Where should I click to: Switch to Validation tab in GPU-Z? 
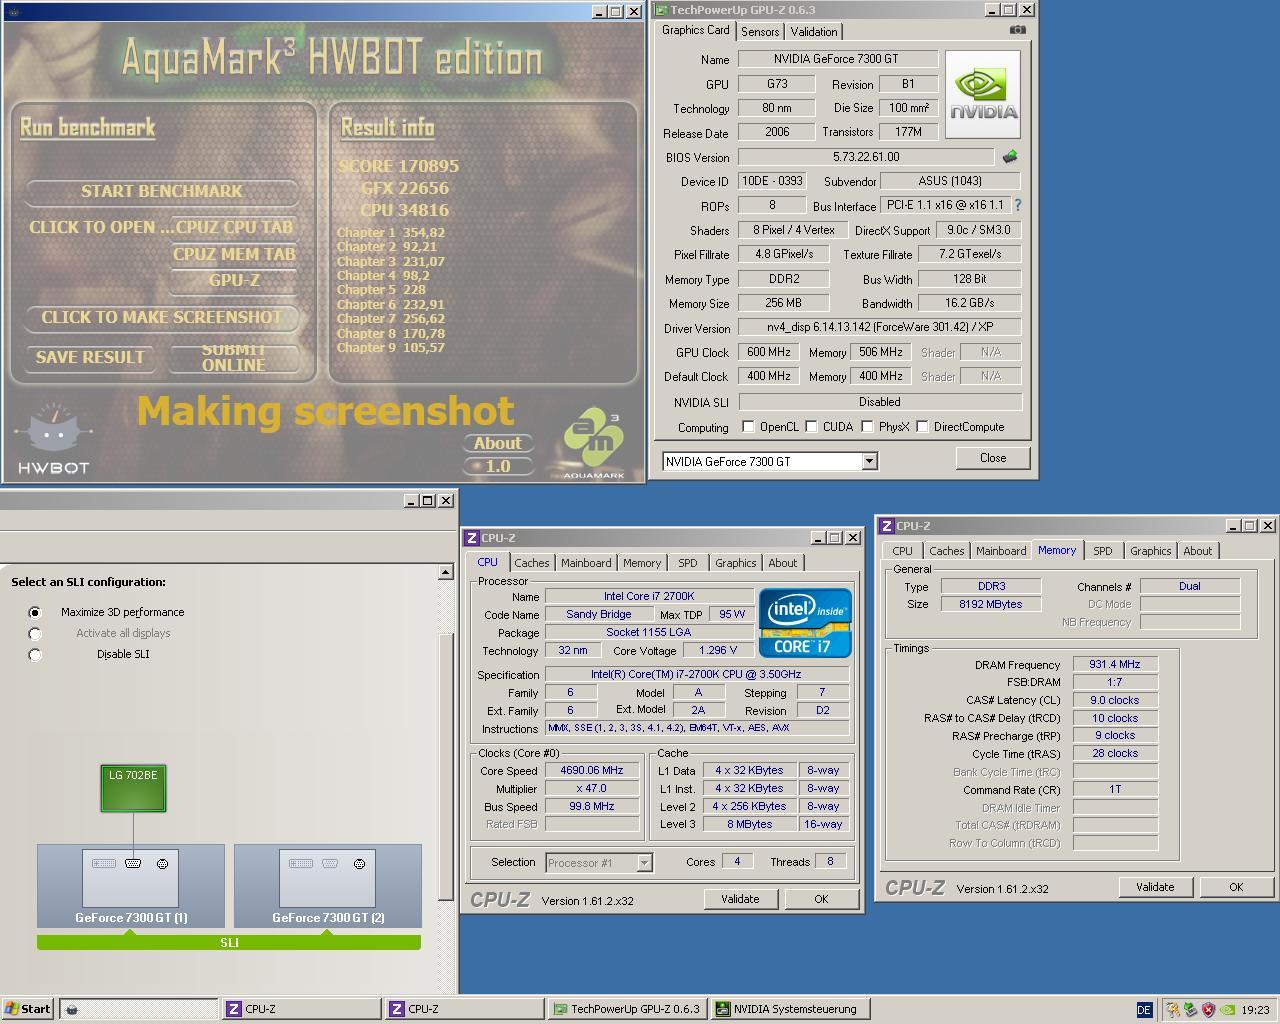pyautogui.click(x=814, y=32)
